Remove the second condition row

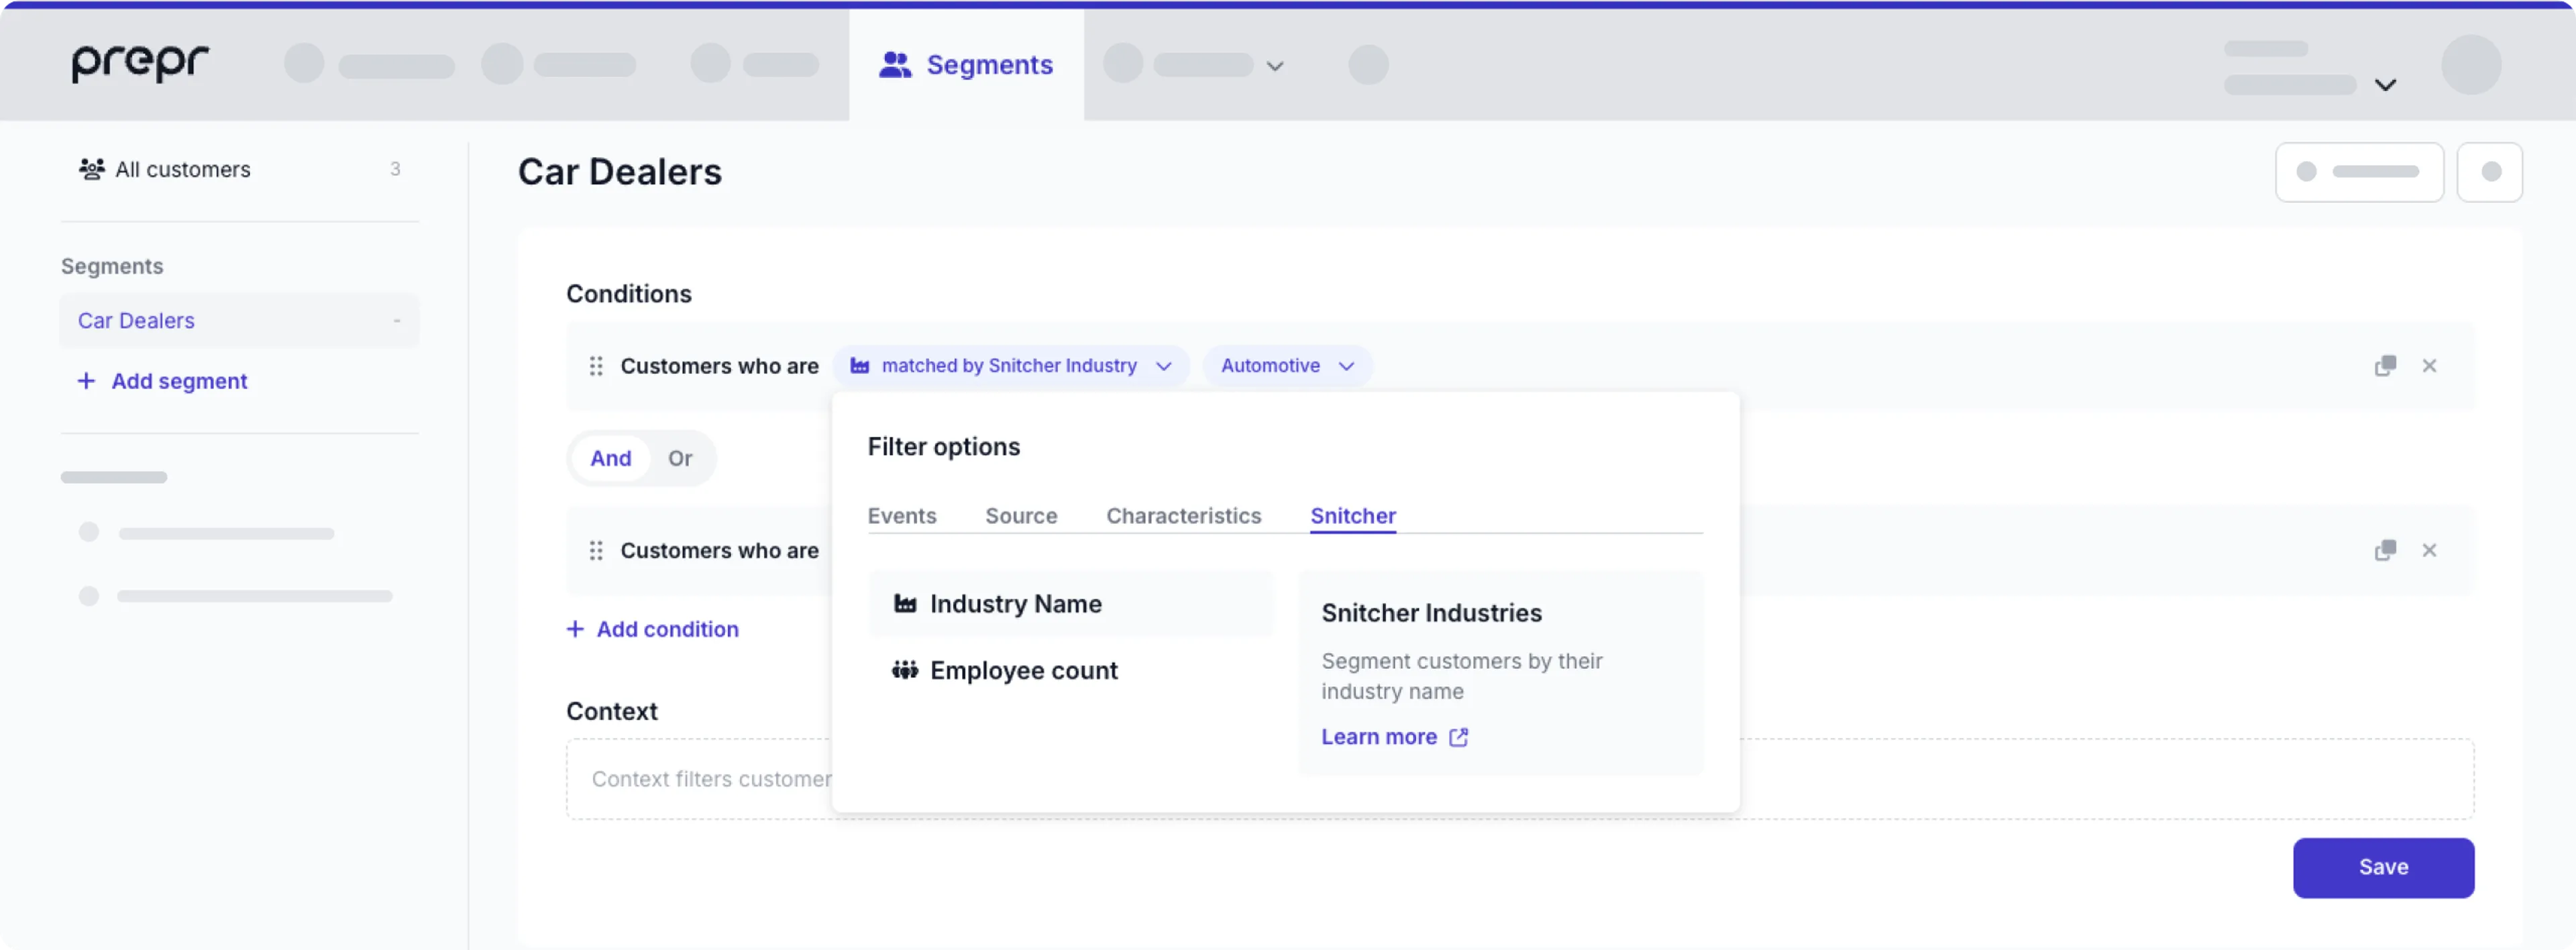coord(2429,550)
